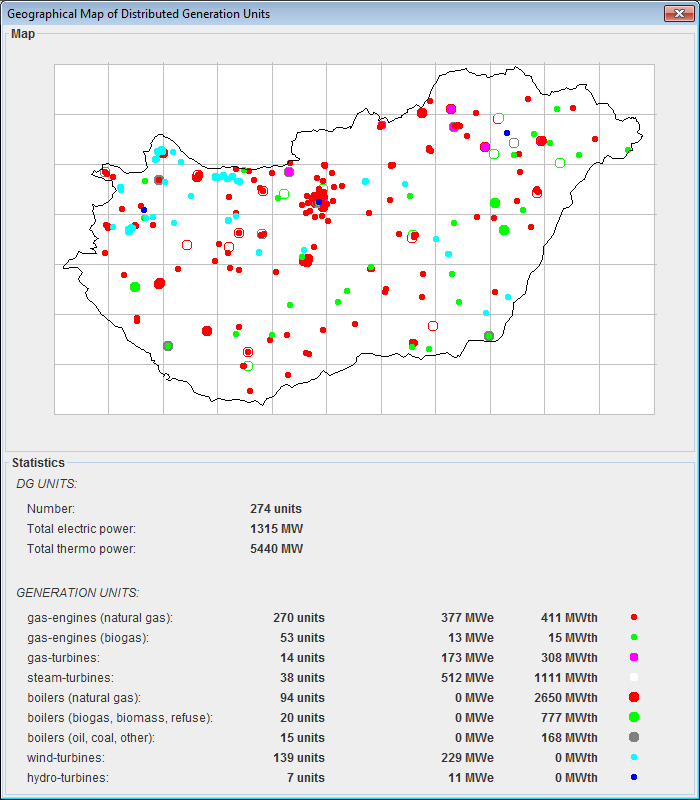Click the '0 MWth' value in wind-turbines row
700x800 pixels.
coord(576,758)
